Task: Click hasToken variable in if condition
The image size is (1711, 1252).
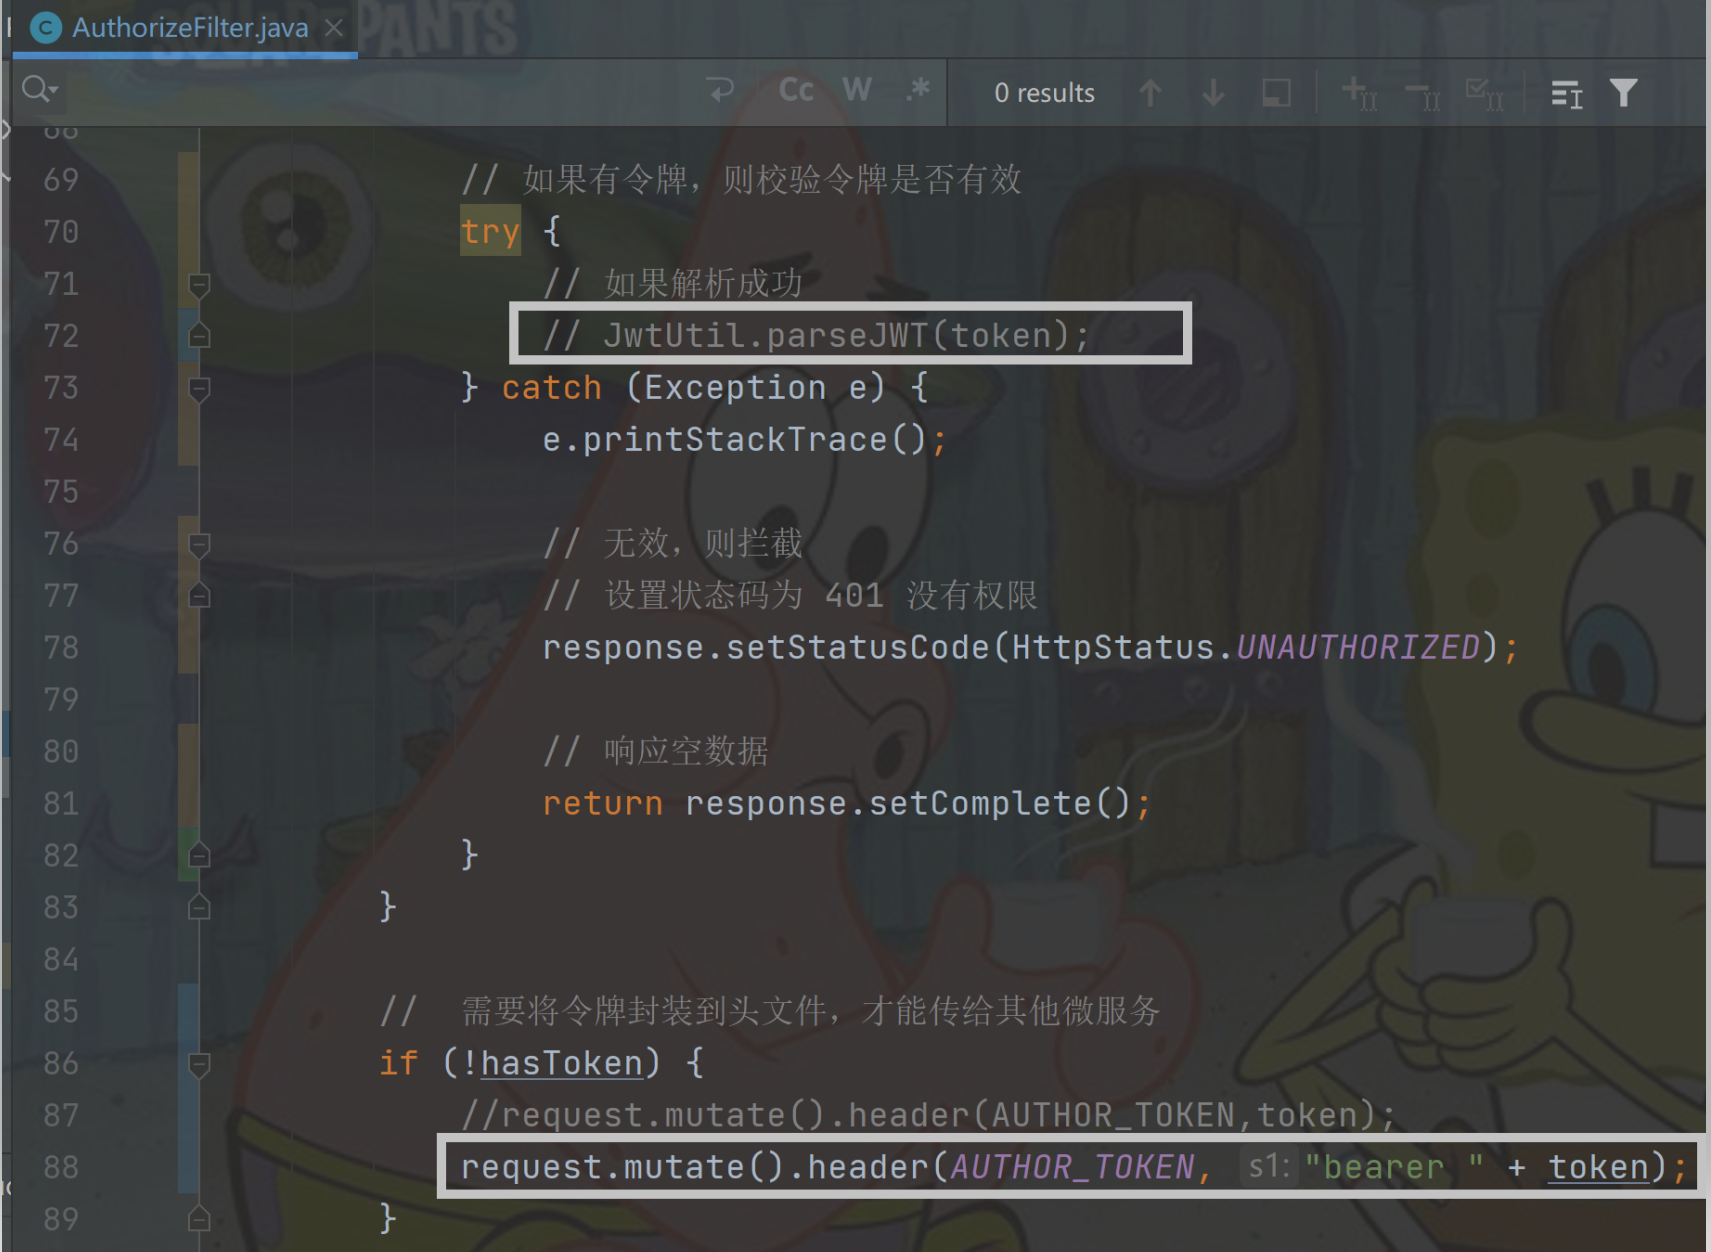Action: coord(561,1064)
